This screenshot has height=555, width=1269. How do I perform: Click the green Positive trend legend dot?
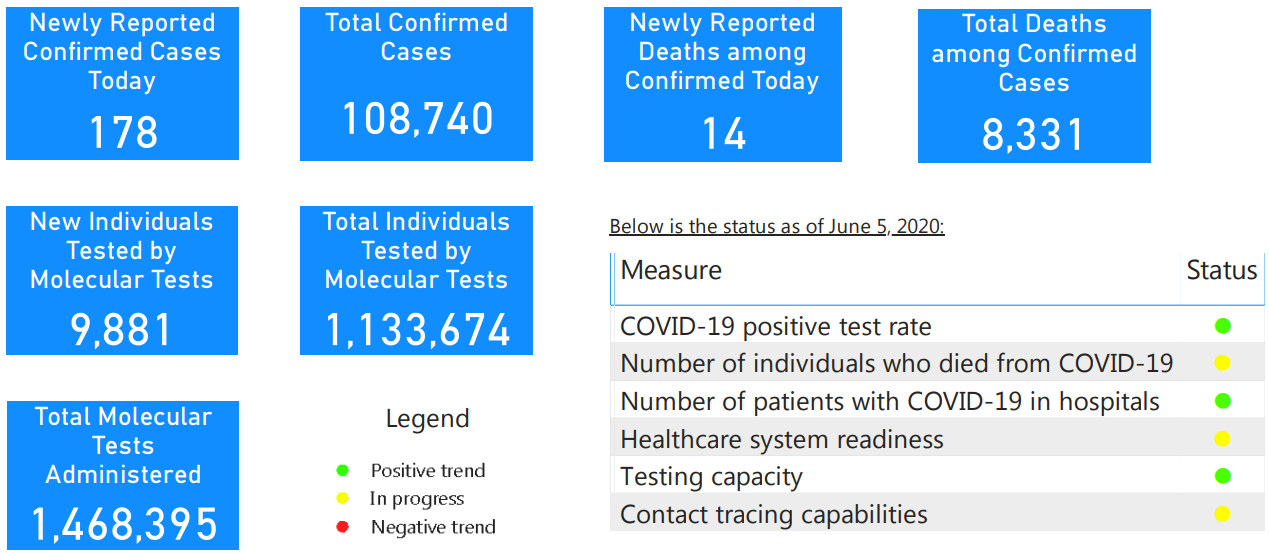(343, 470)
